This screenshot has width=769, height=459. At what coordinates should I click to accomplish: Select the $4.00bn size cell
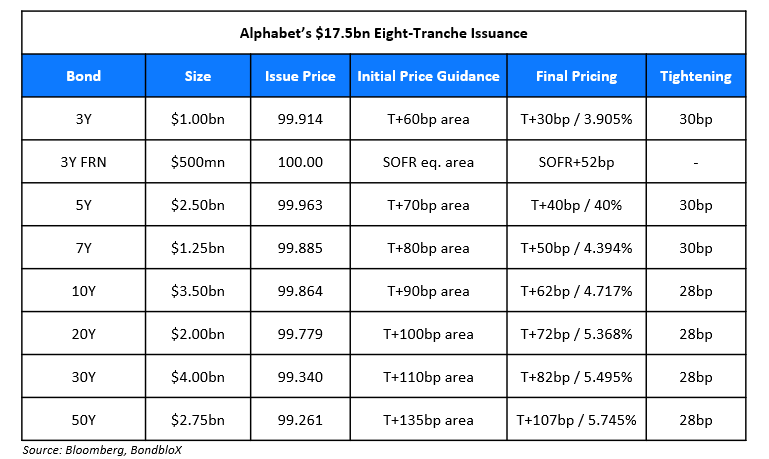(198, 377)
